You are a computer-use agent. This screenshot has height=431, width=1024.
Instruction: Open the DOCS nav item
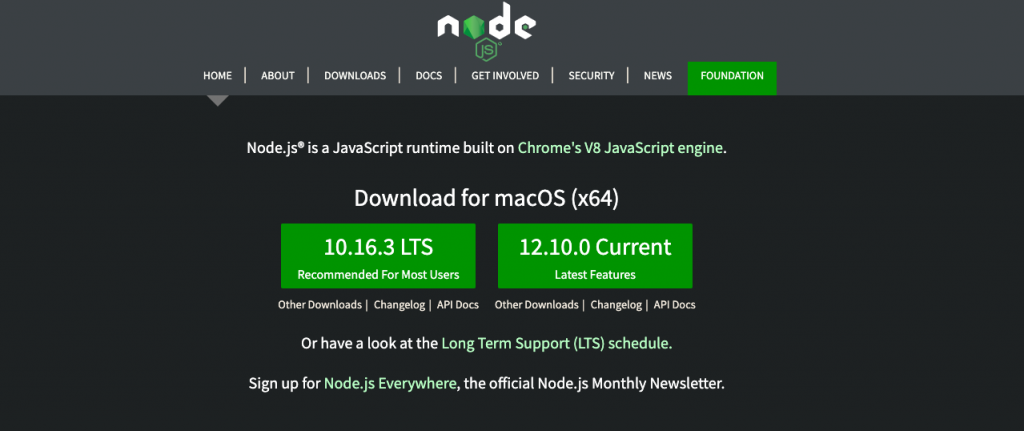[428, 76]
